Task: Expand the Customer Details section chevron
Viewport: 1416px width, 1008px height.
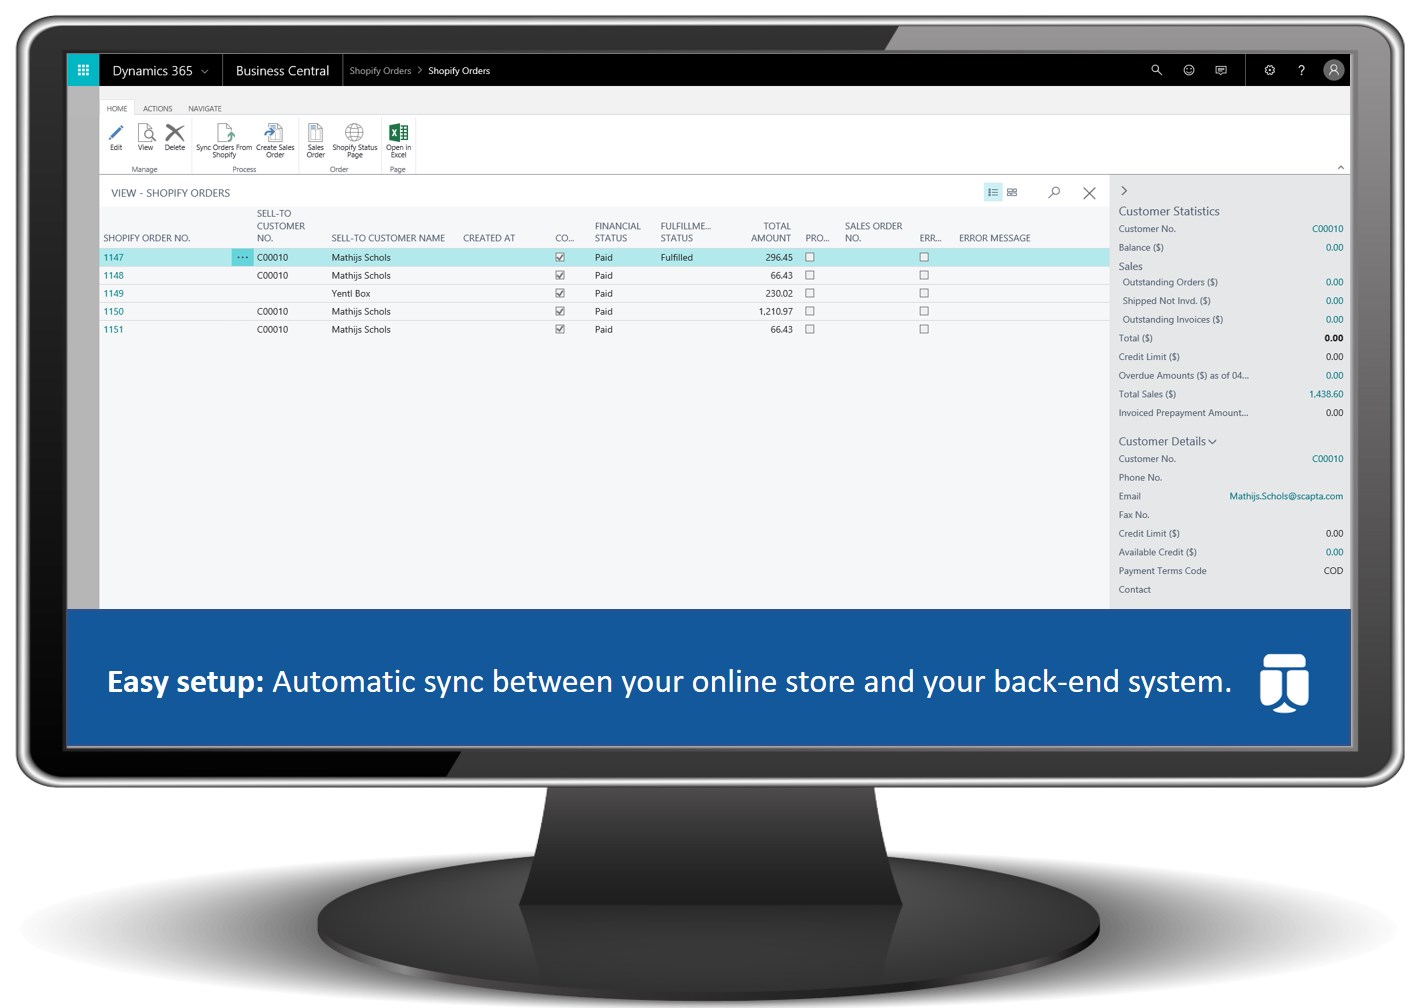Action: (x=1212, y=441)
